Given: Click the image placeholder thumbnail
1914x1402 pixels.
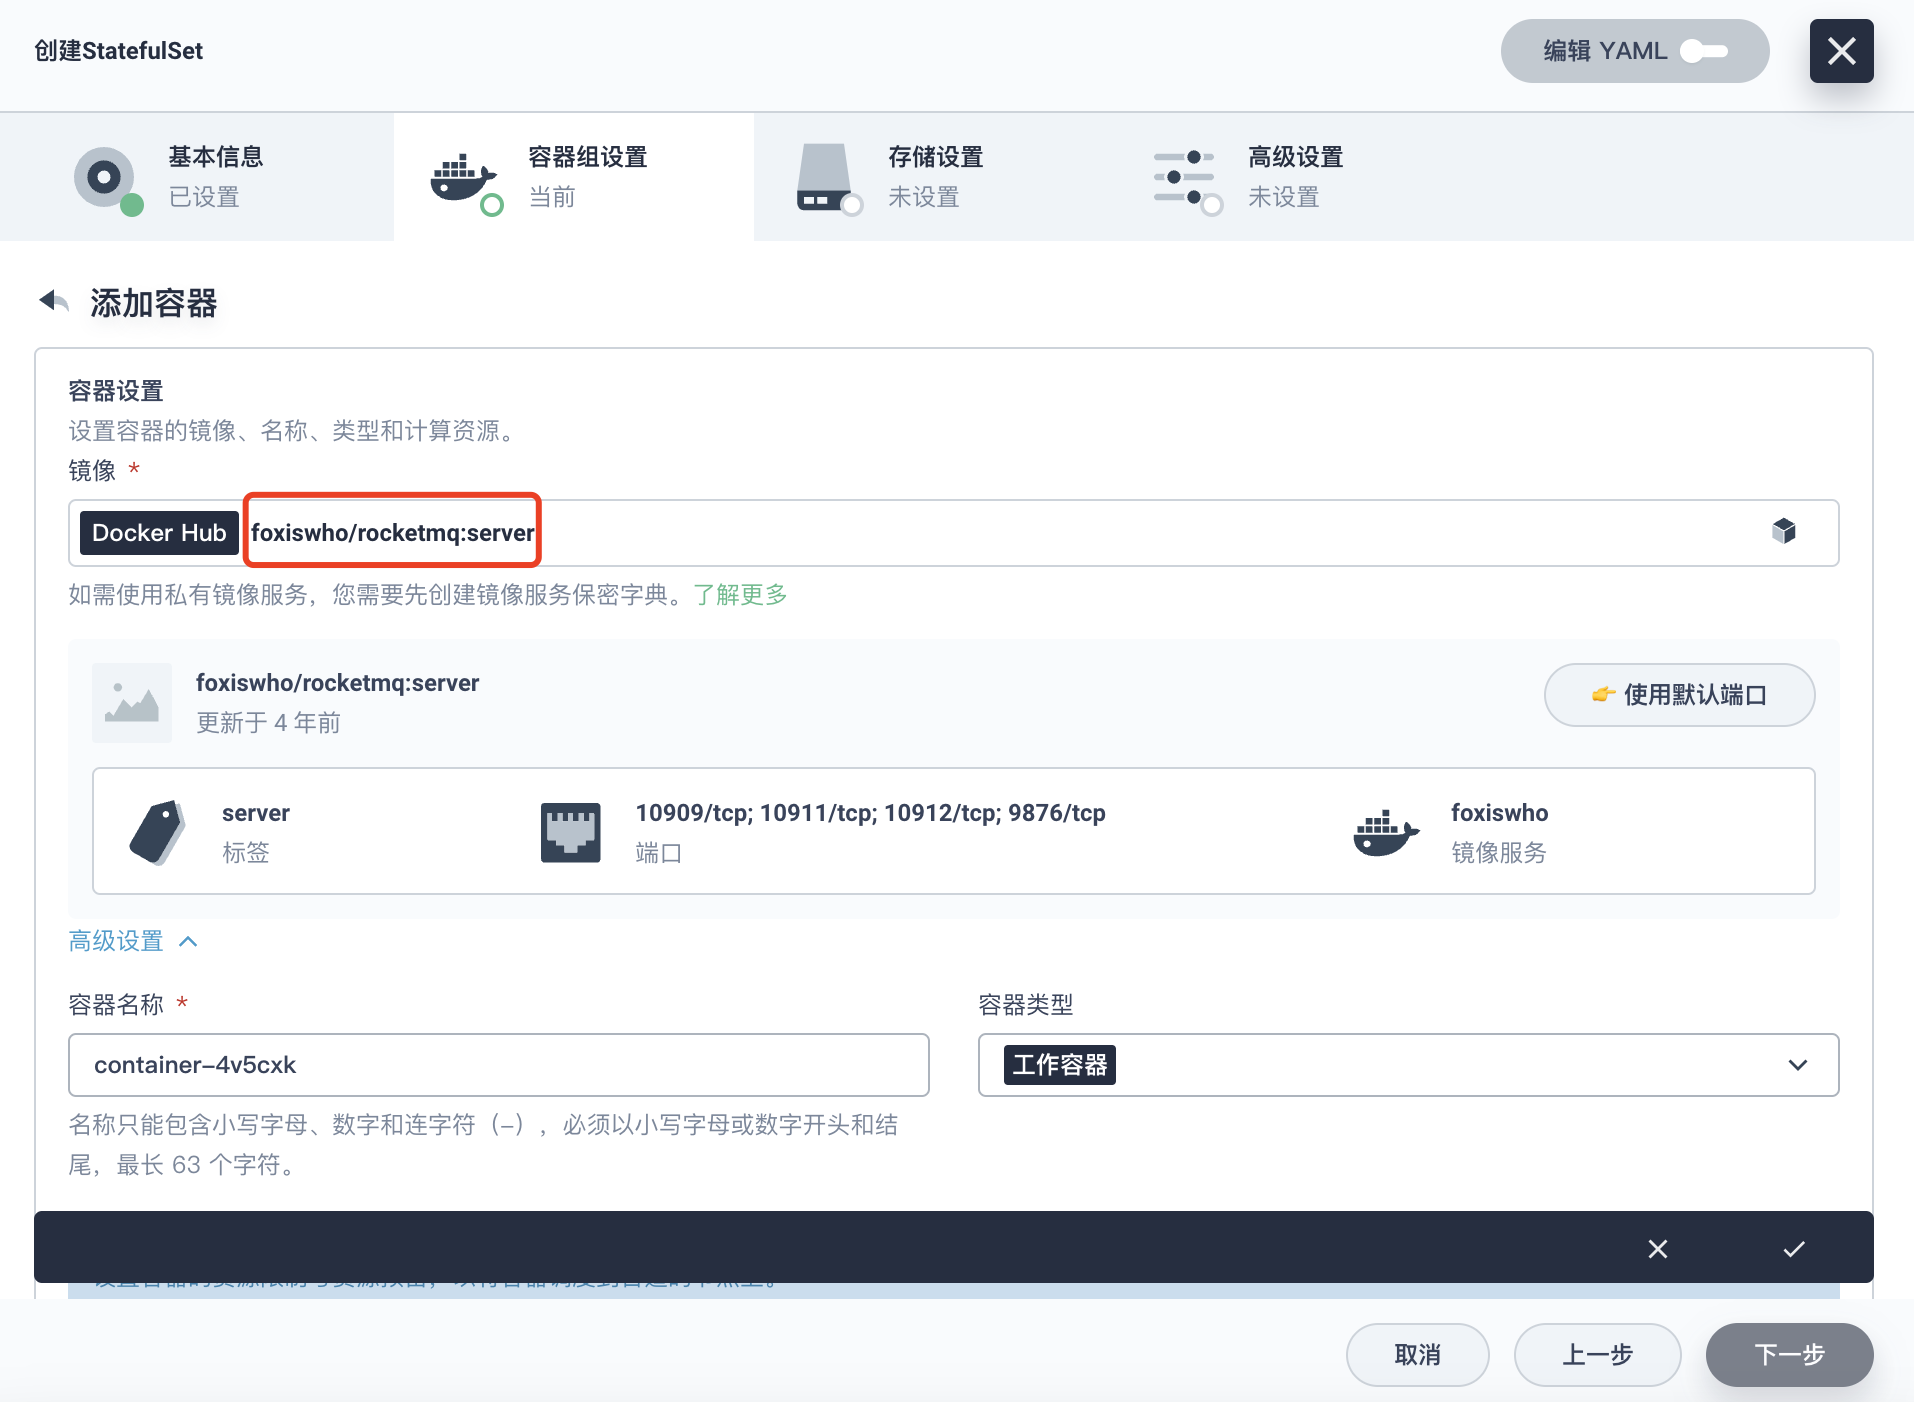Looking at the screenshot, I should (132, 703).
